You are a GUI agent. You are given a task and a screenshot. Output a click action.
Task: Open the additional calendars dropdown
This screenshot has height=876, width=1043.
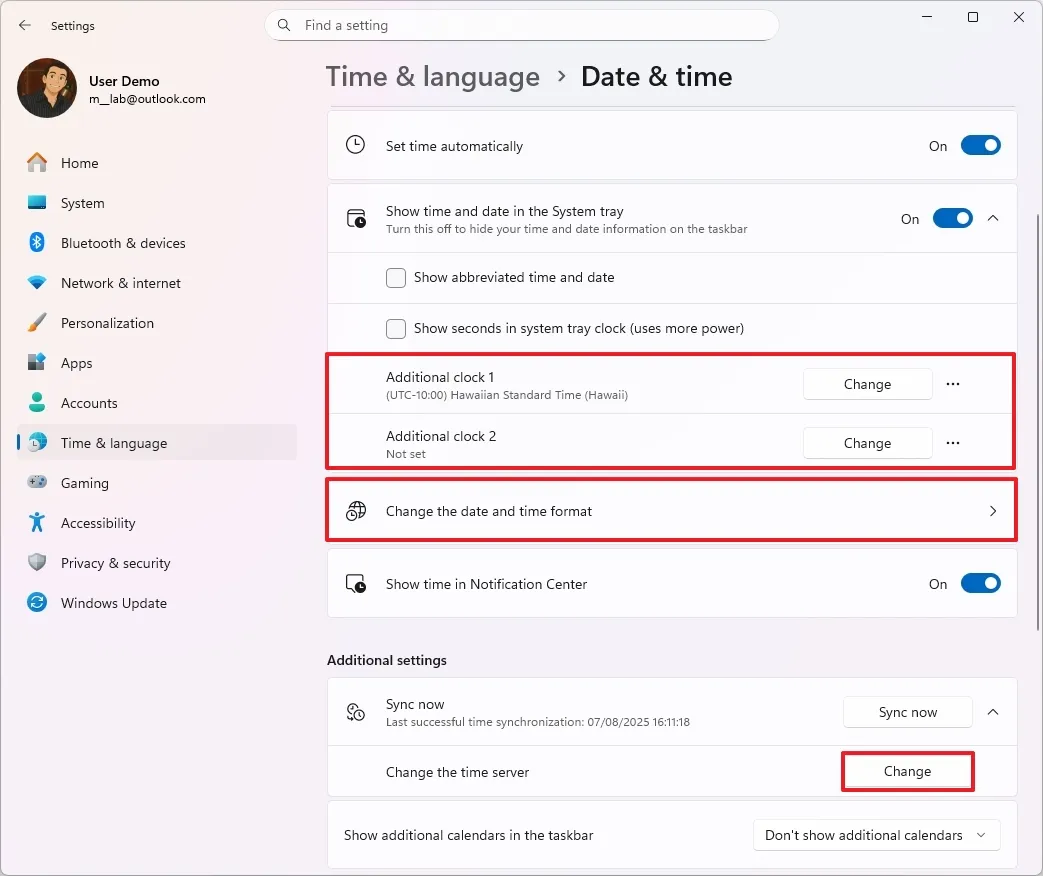click(875, 834)
